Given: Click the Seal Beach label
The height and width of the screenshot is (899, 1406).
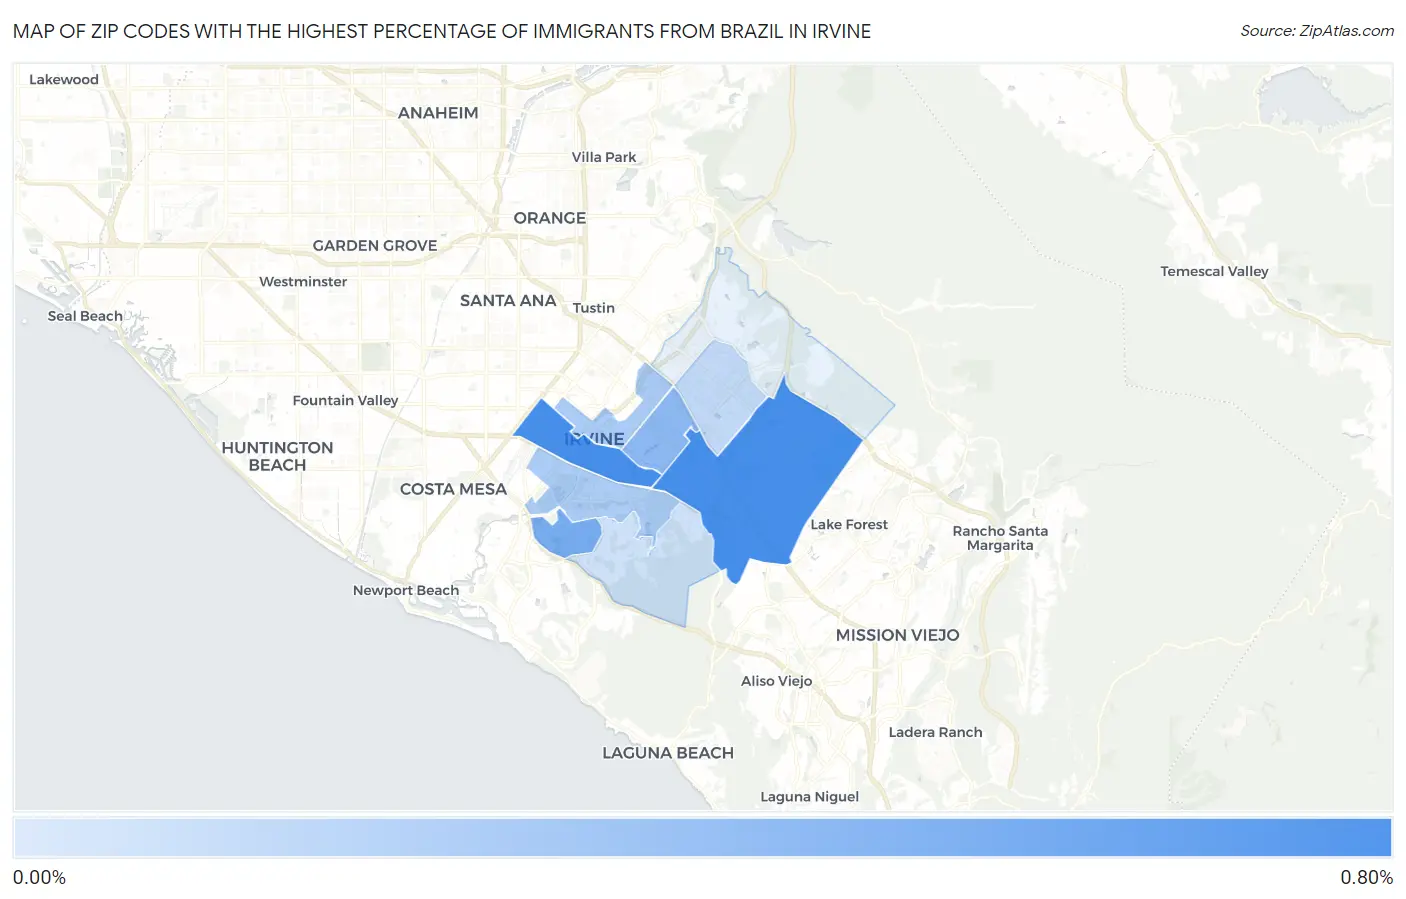Looking at the screenshot, I should (x=85, y=316).
